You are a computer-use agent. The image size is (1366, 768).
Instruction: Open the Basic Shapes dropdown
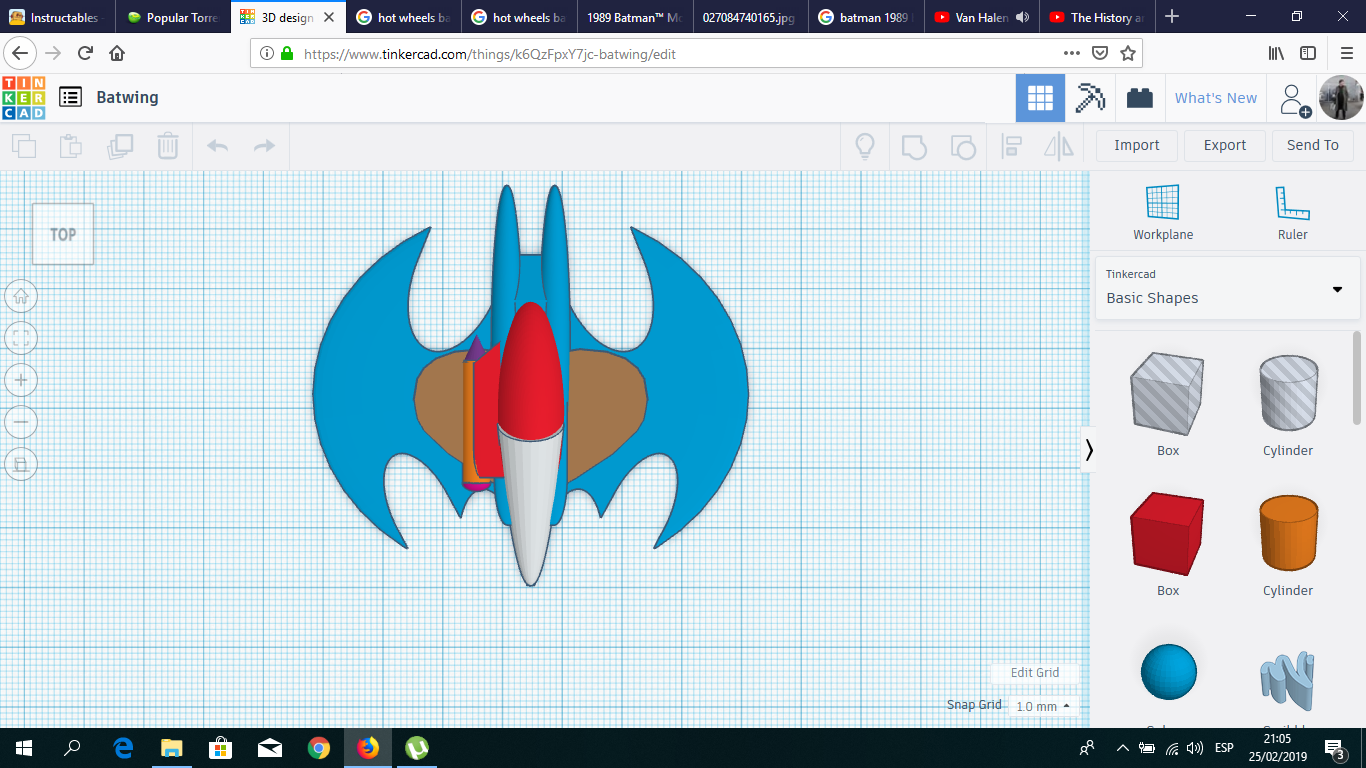tap(1227, 297)
